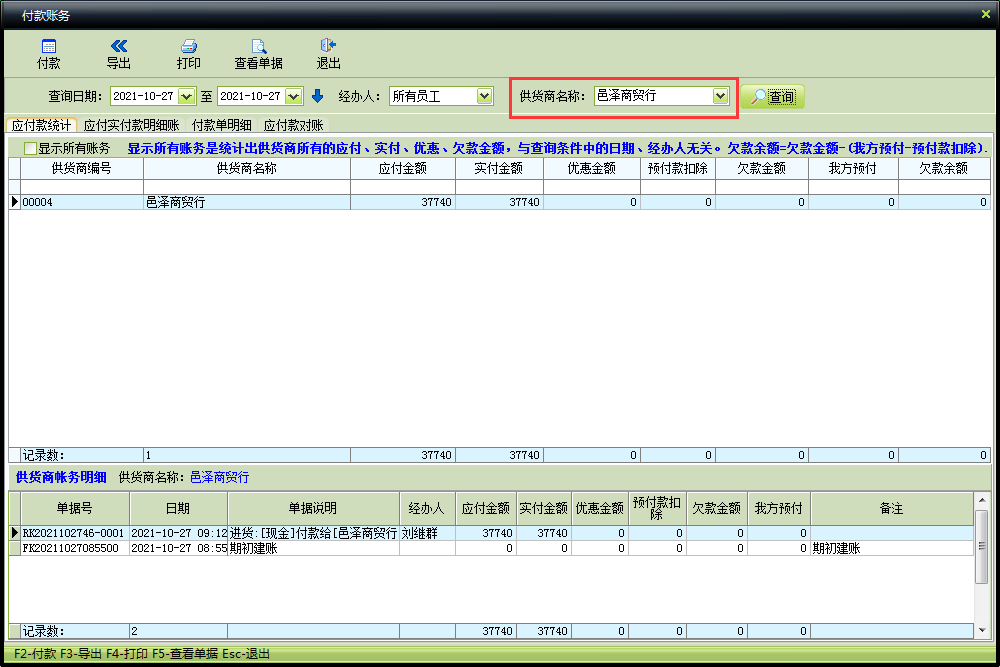Select row RK2021102746-0001

491,533
